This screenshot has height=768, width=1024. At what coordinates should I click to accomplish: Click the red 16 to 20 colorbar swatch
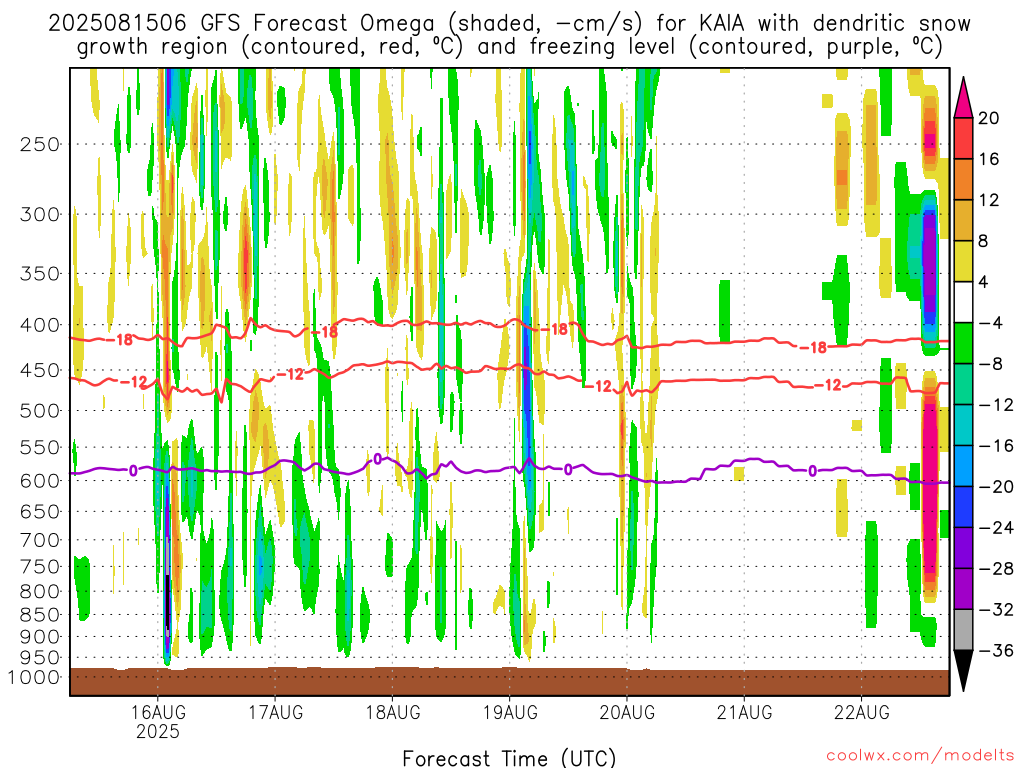(963, 138)
